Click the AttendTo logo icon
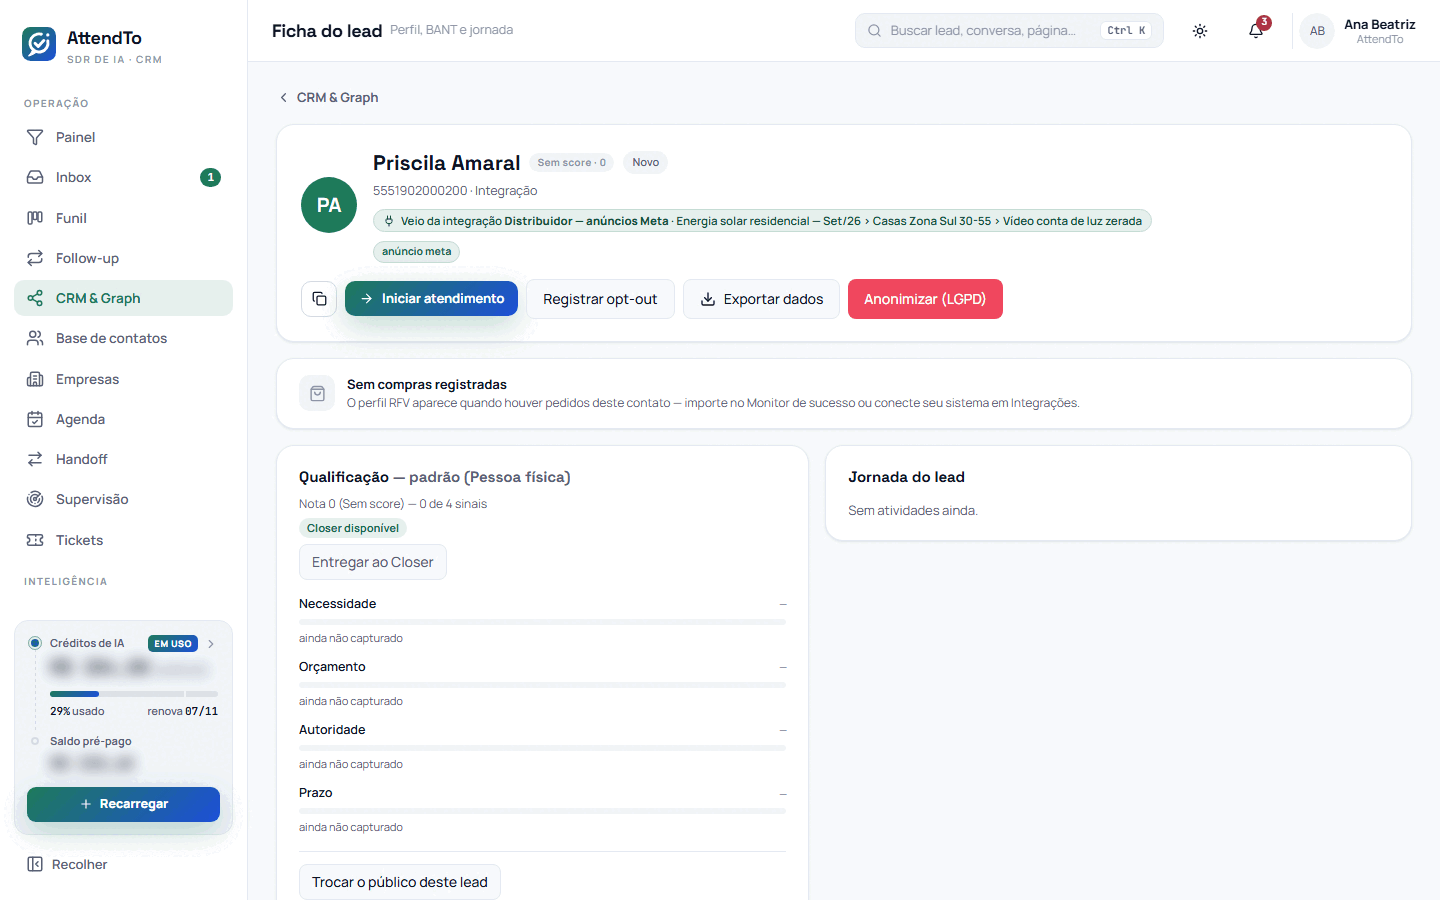Screen dimensions: 1440x900 (39, 44)
